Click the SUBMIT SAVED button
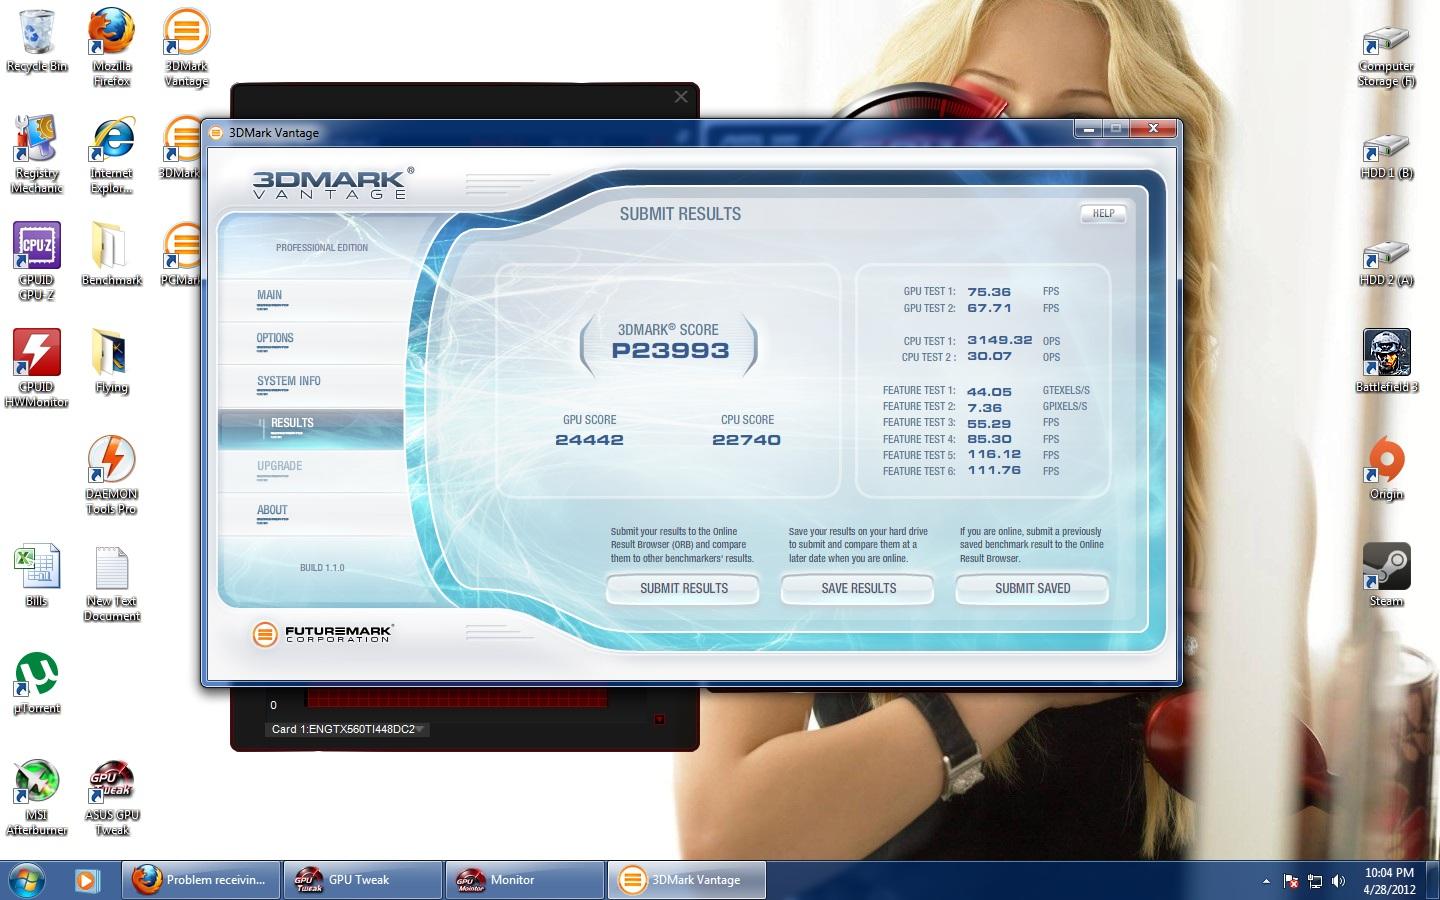The image size is (1440, 900). 1032,589
